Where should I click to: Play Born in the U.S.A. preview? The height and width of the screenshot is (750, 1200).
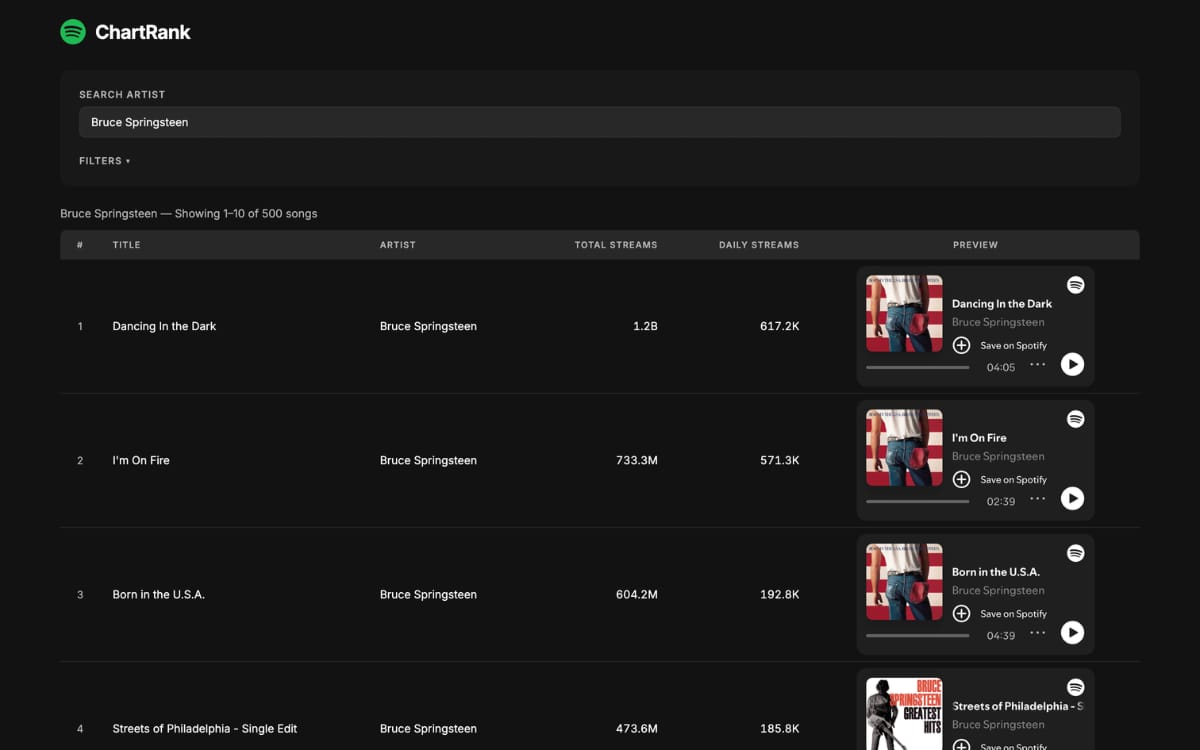click(x=1072, y=632)
